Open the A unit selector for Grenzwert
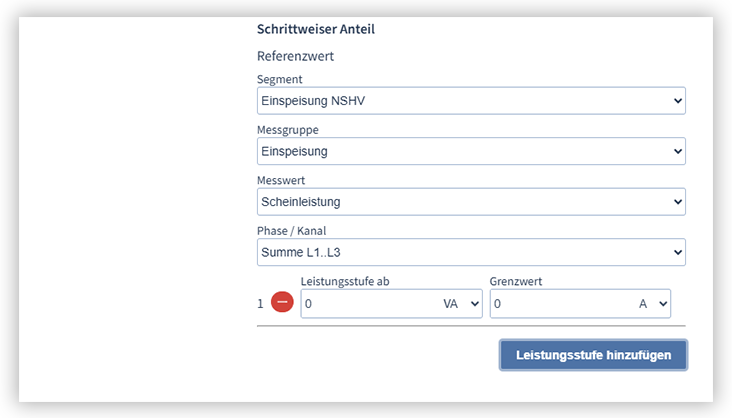 (x=653, y=304)
